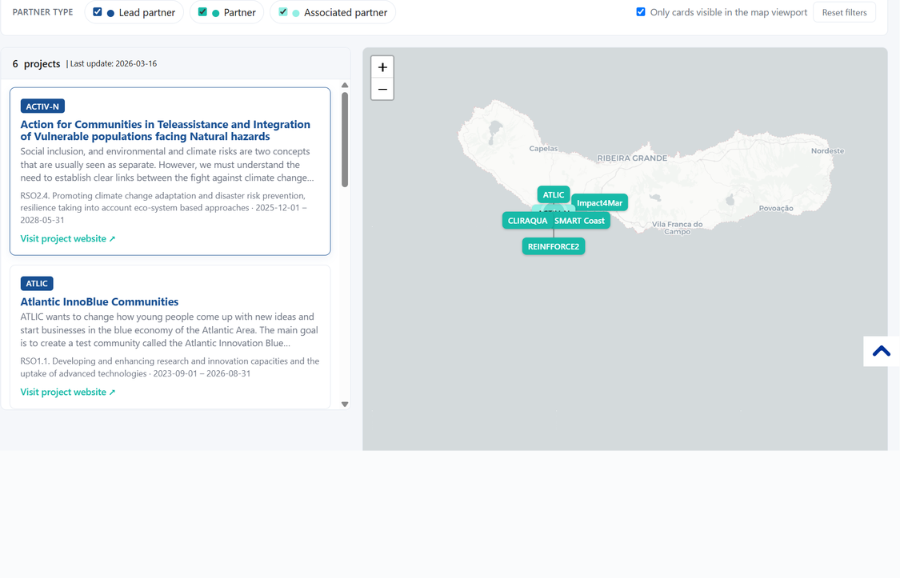
Task: Click the Nordeste map label
Action: click(x=827, y=151)
